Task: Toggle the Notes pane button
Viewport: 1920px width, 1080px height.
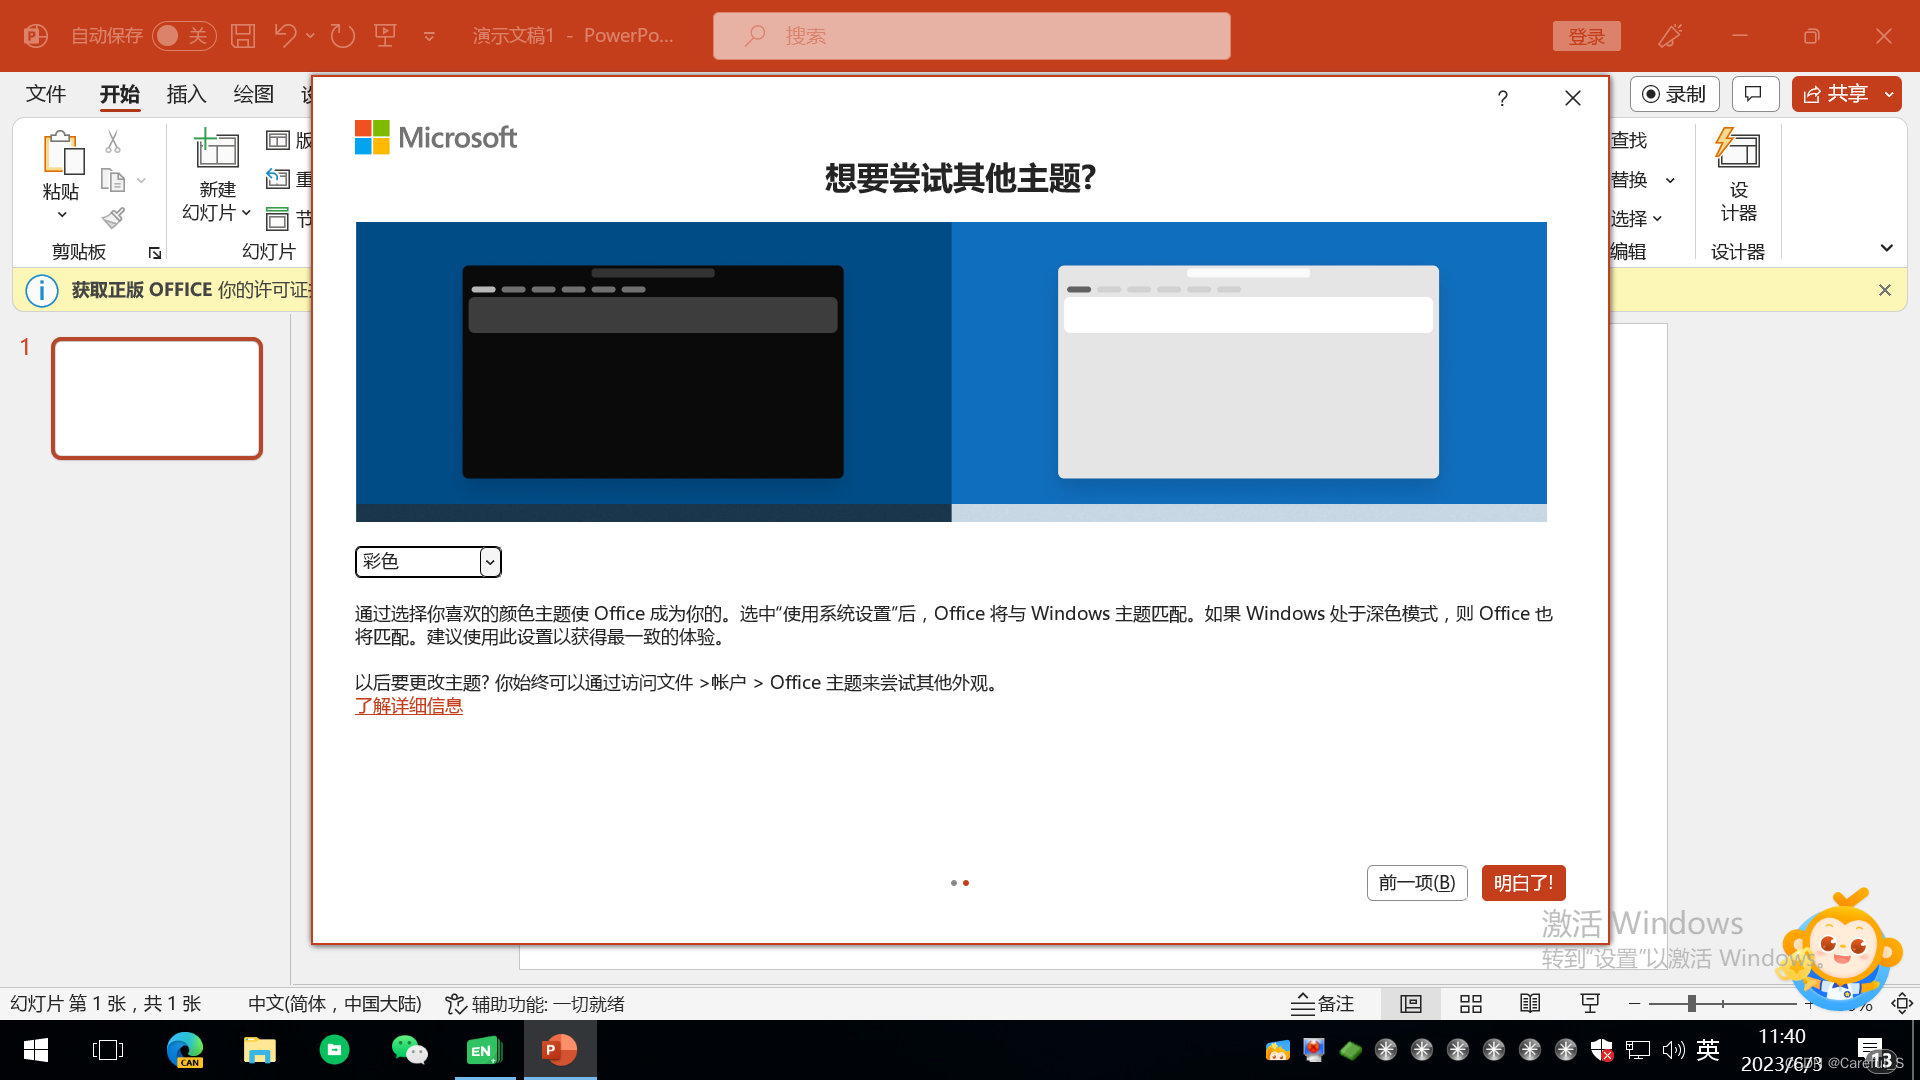Action: pyautogui.click(x=1322, y=1004)
